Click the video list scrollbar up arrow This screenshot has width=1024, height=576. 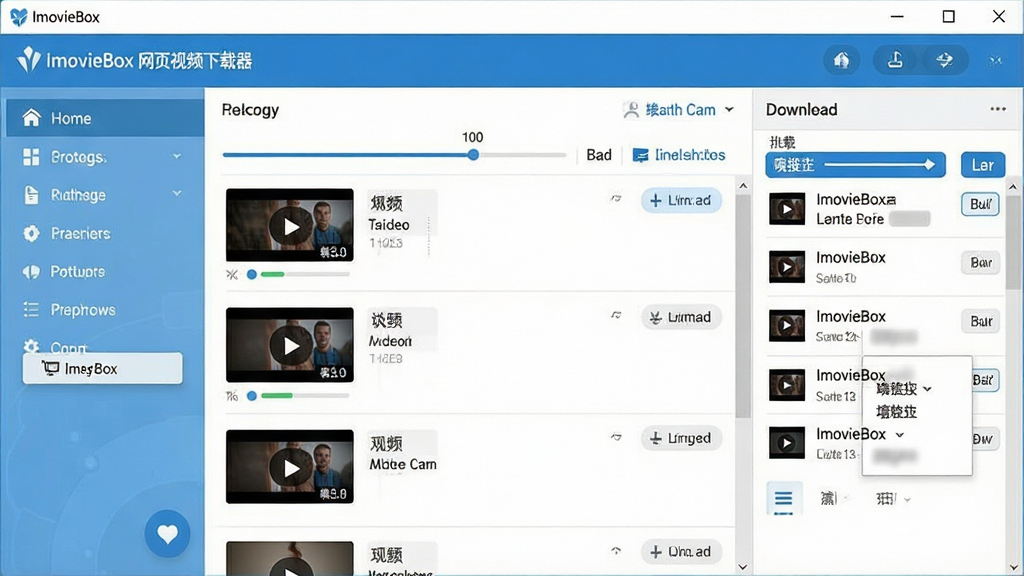point(743,186)
